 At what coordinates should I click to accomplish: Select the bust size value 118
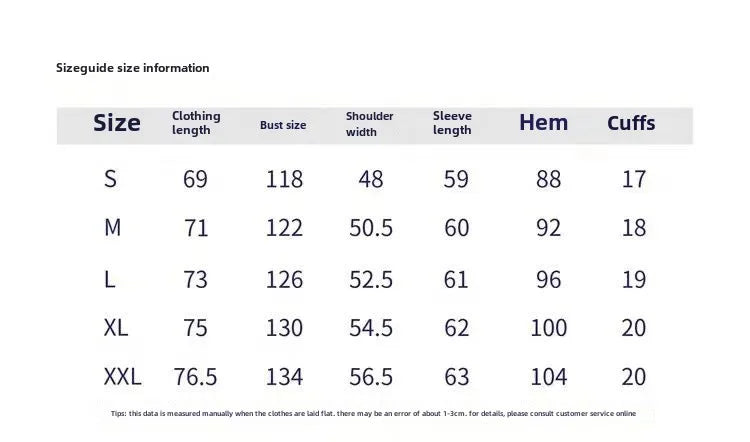(x=284, y=179)
